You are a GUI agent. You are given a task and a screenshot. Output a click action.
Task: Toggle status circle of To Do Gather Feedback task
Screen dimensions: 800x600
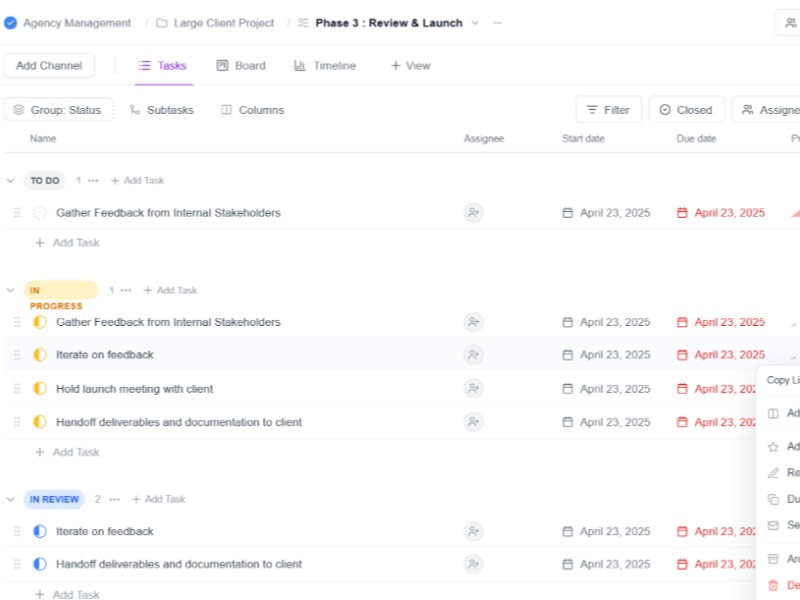tap(40, 213)
